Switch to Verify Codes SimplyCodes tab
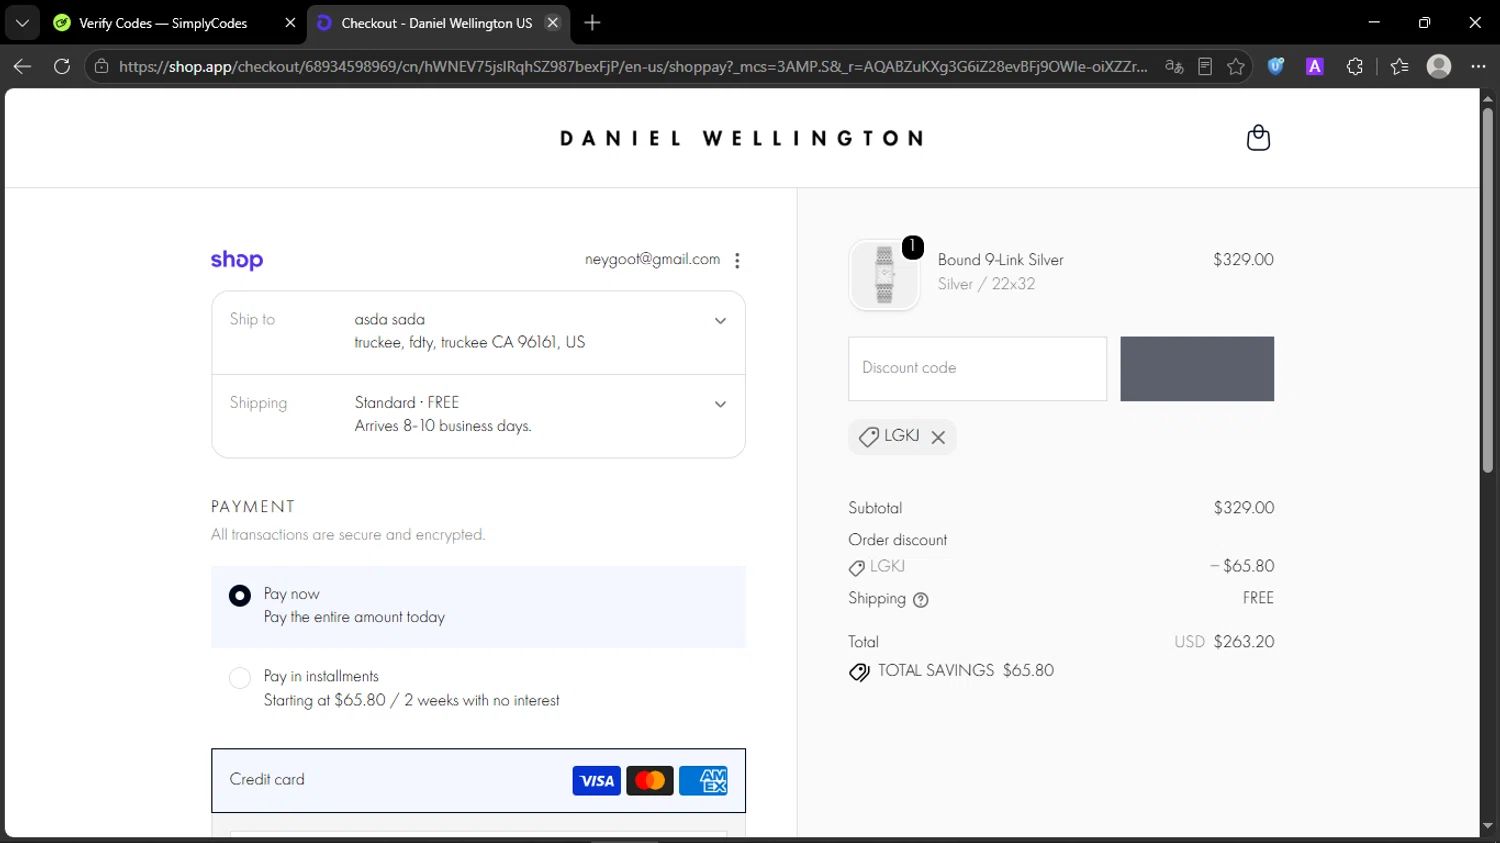This screenshot has height=843, width=1500. [163, 22]
